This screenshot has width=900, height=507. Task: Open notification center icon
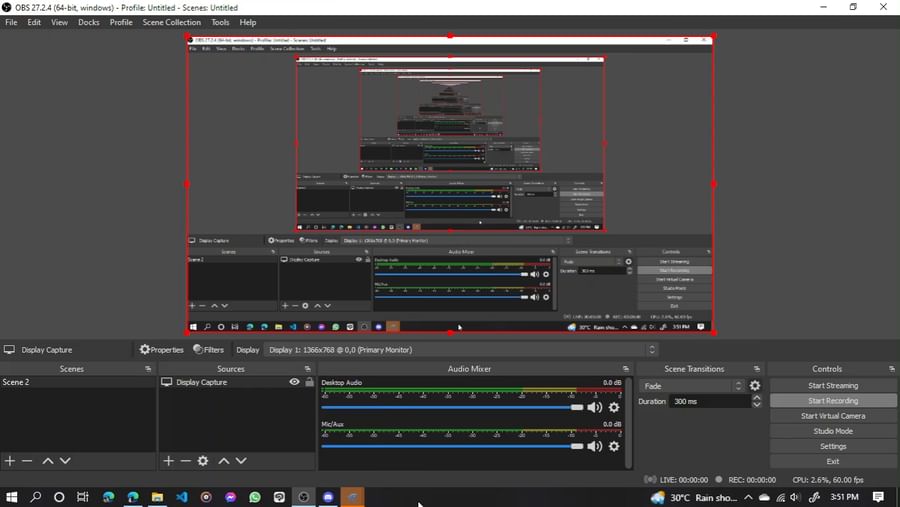pyautogui.click(x=878, y=497)
